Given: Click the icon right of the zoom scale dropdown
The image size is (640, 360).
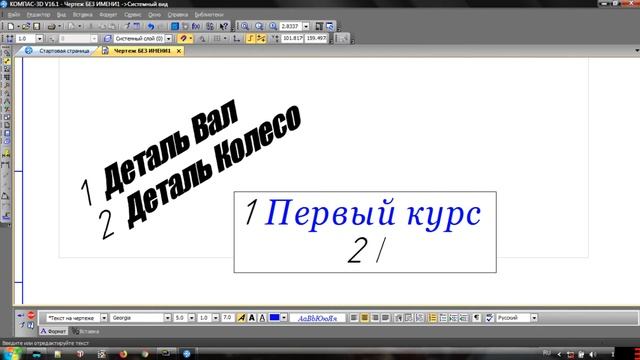Looking at the screenshot, I should 319,27.
